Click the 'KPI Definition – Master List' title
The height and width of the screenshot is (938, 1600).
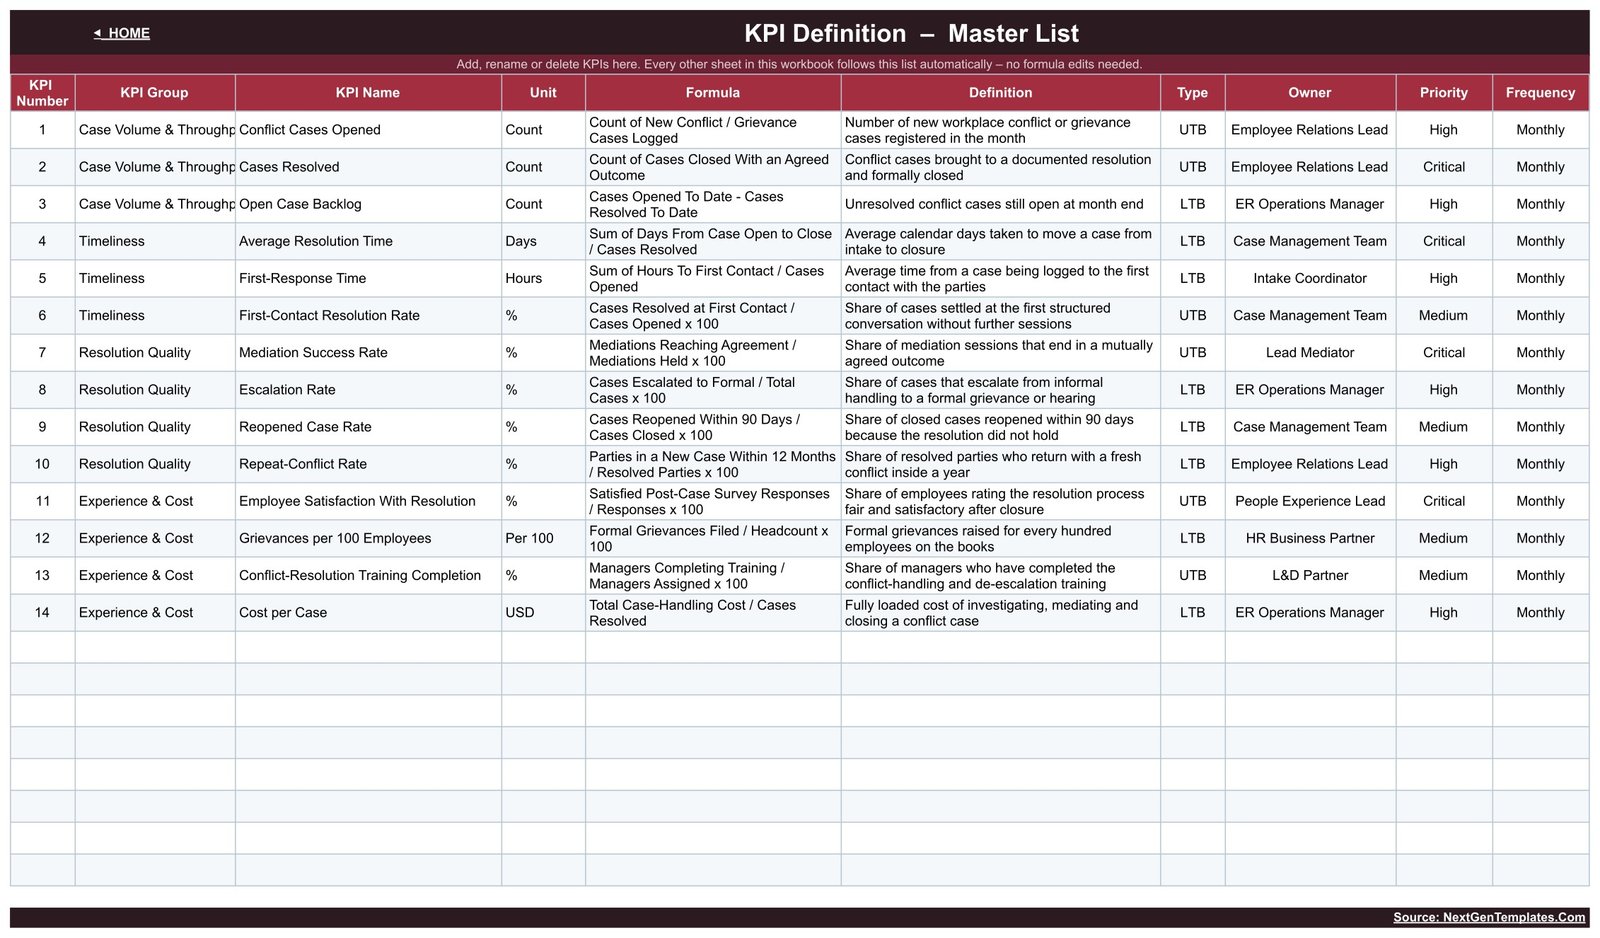click(911, 33)
